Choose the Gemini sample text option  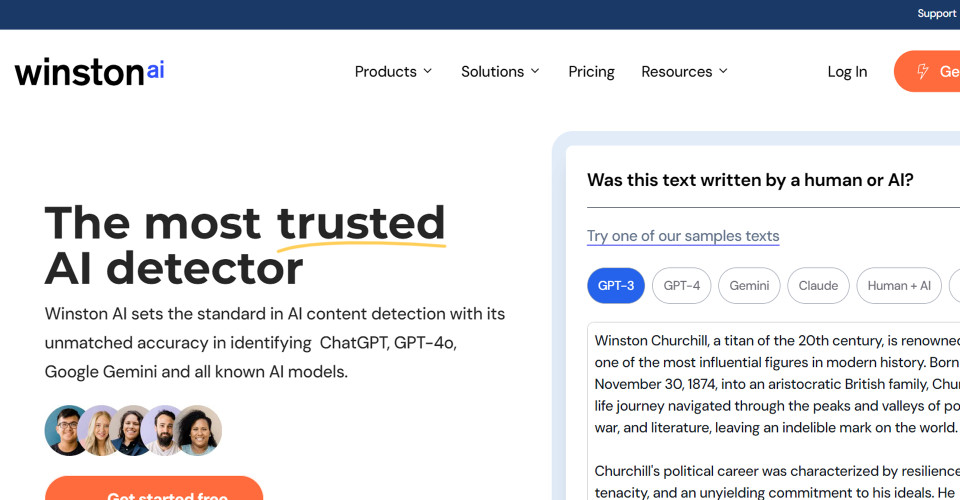(x=749, y=286)
